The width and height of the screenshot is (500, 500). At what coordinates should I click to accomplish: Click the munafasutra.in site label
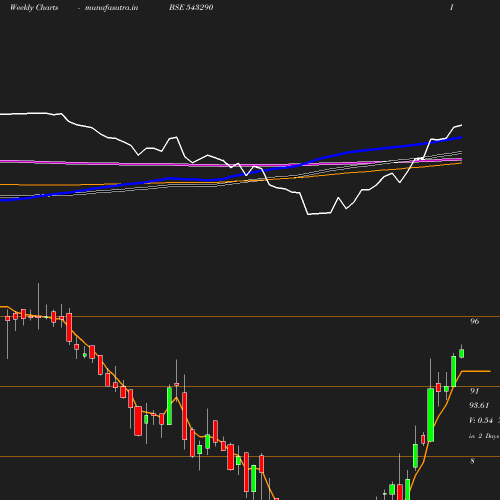[111, 7]
